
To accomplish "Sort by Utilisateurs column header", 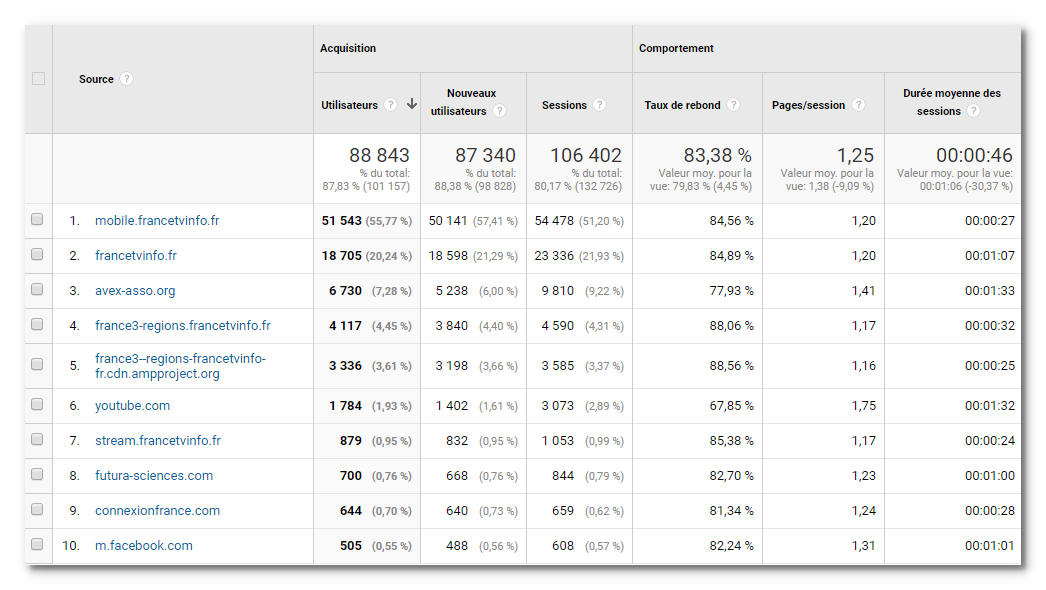I will tap(349, 105).
